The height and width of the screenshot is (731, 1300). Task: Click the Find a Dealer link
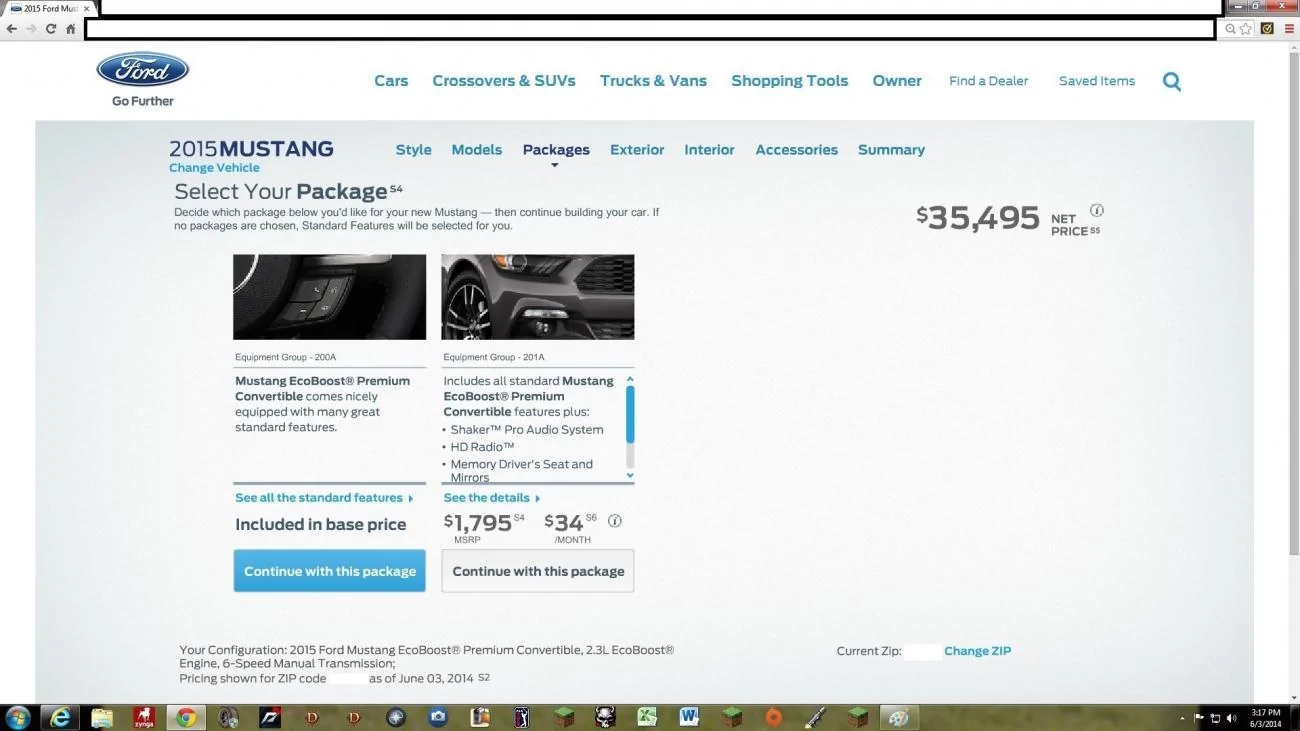point(988,81)
